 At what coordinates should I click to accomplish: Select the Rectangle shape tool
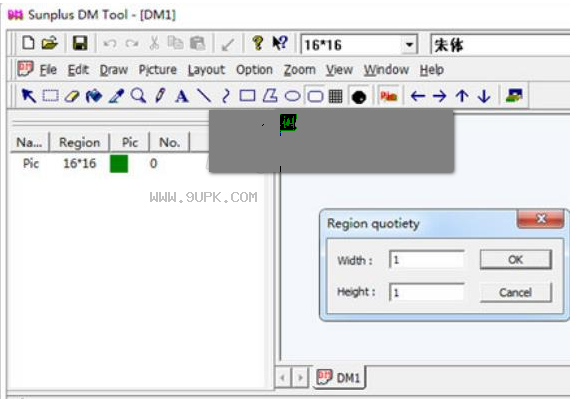(247, 96)
